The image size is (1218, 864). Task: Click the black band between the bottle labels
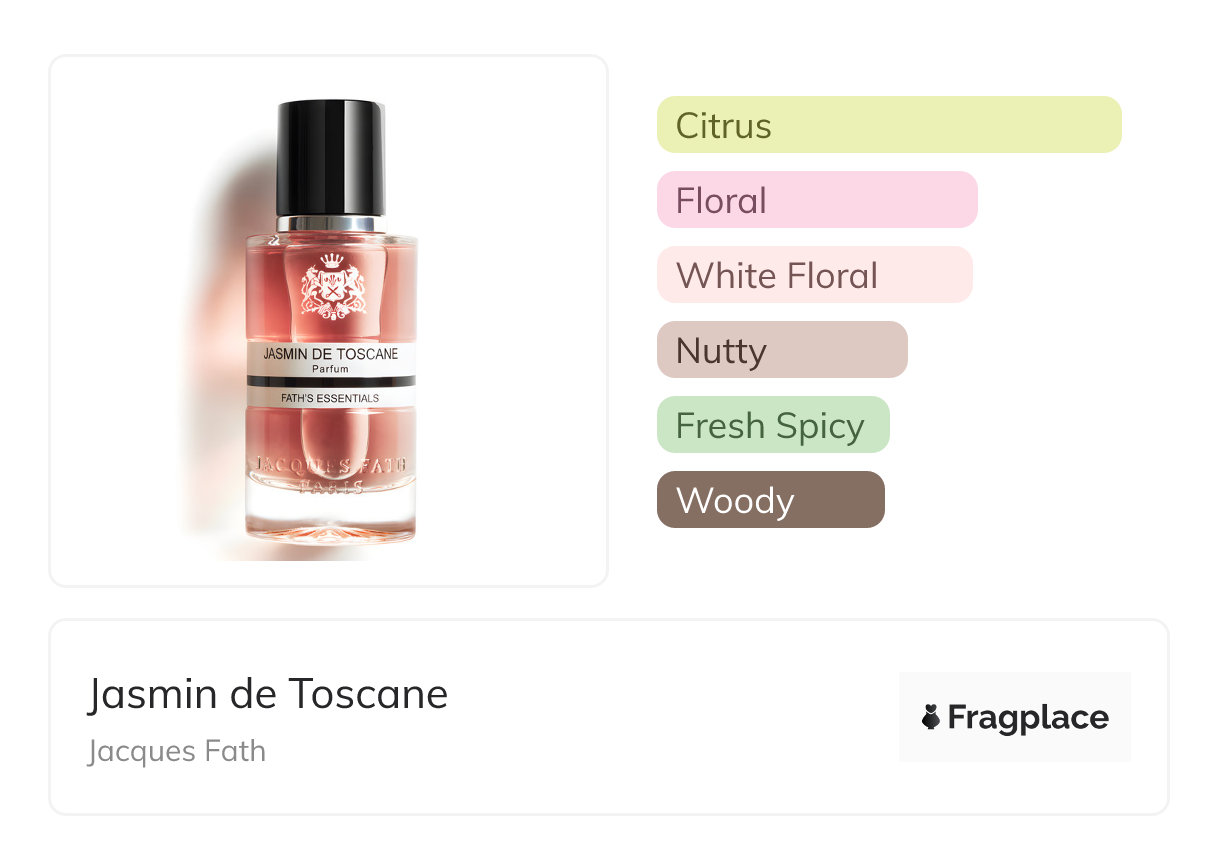[x=331, y=382]
